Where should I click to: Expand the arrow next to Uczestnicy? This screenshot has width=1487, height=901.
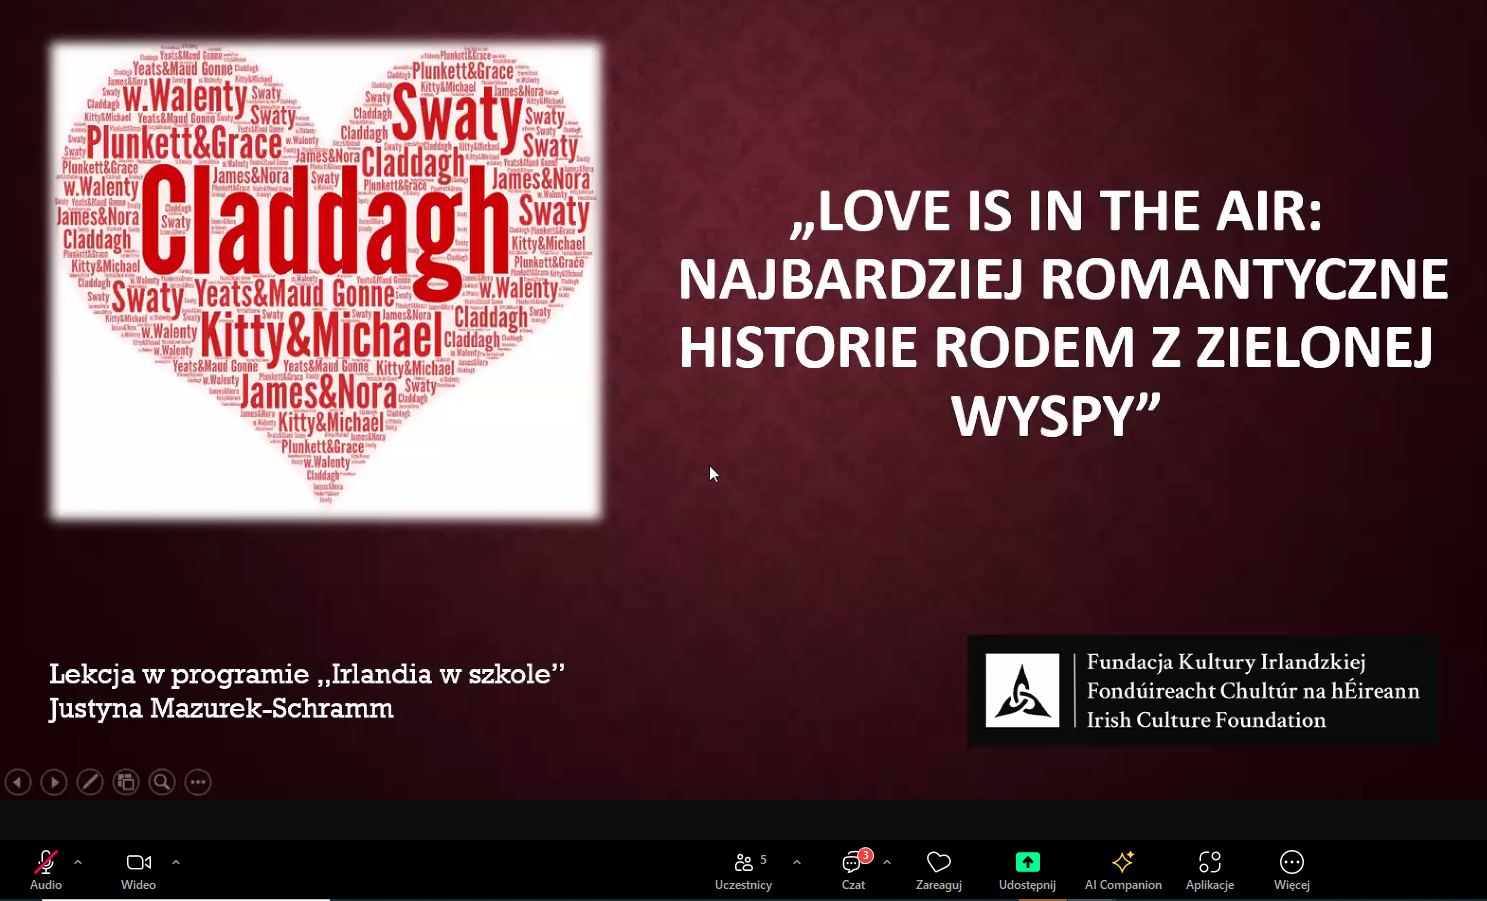pos(797,862)
